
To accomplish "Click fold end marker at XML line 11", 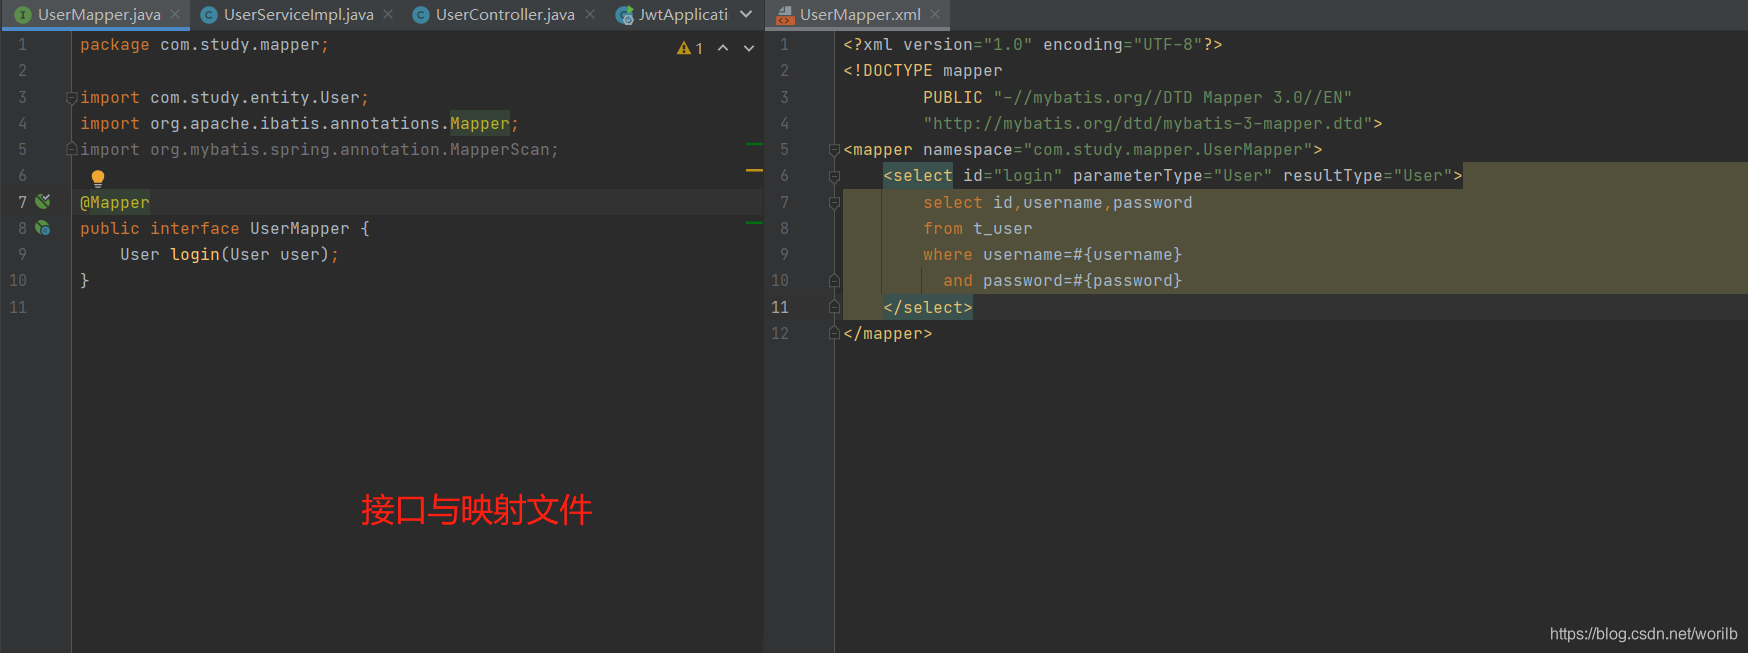I will click(834, 307).
